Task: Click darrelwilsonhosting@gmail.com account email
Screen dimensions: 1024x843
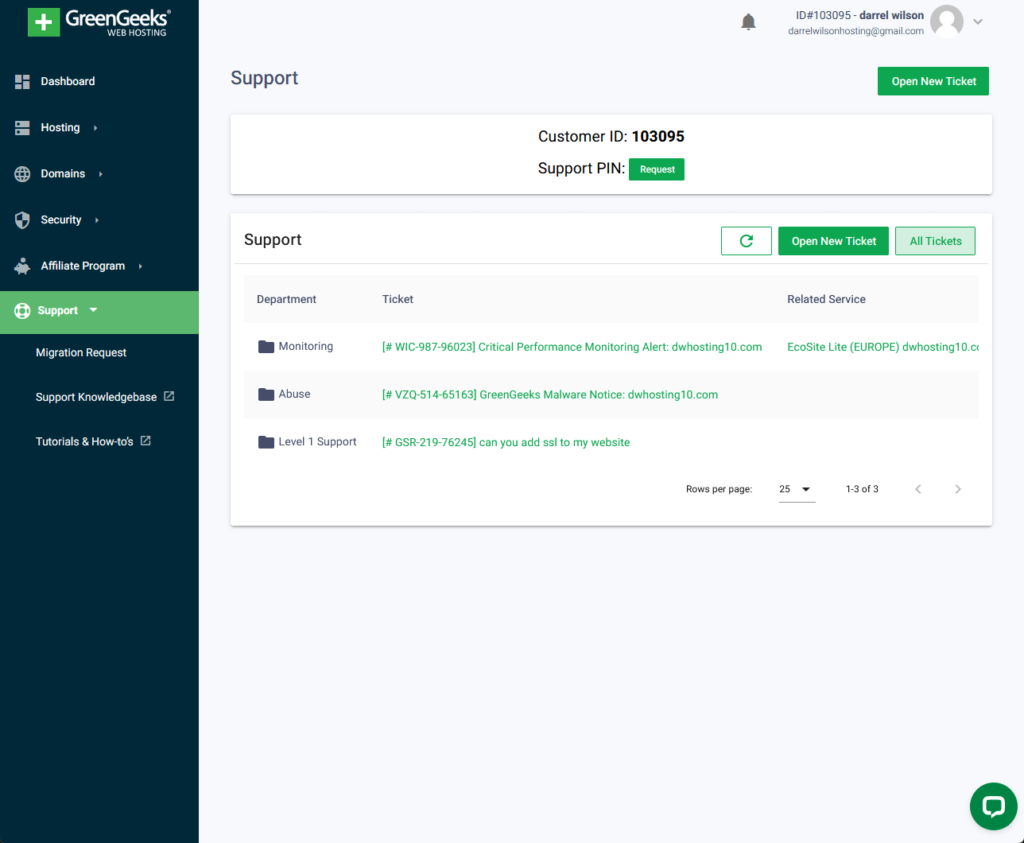Action: tap(856, 31)
